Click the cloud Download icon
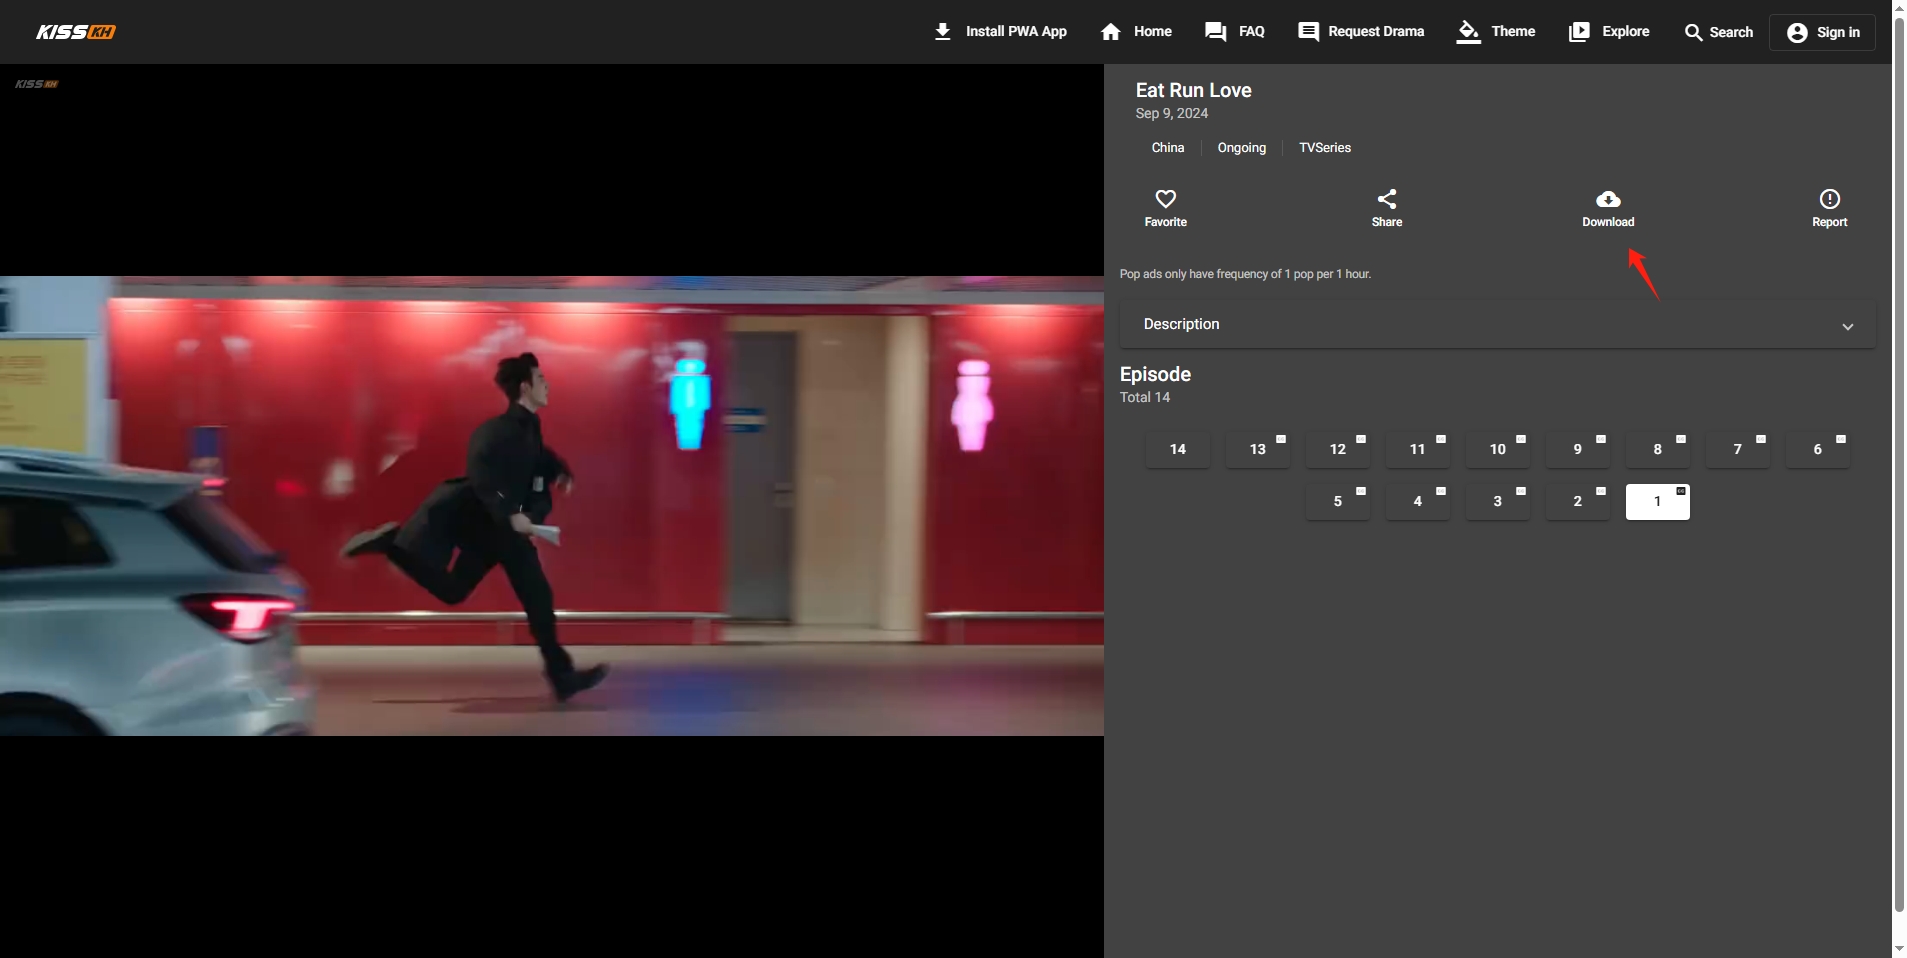 coord(1608,199)
